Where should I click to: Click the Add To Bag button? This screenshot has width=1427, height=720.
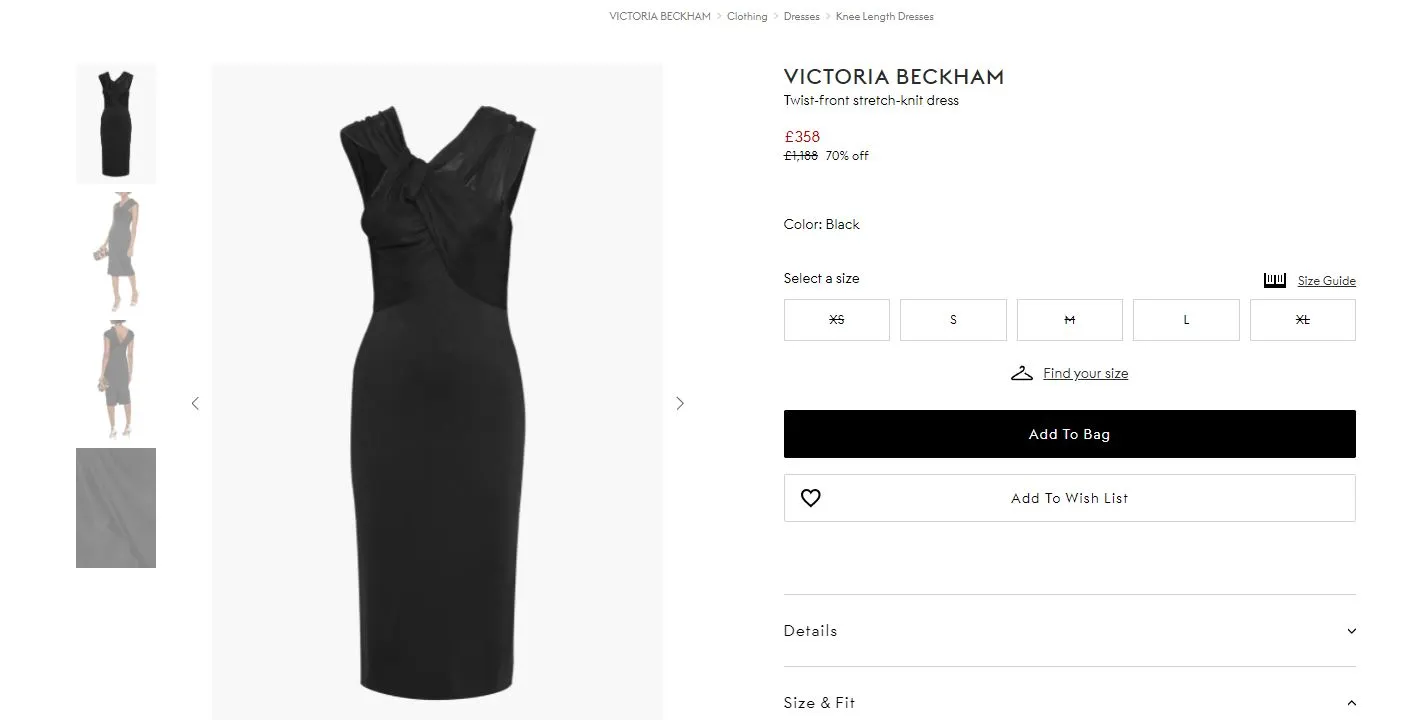click(1069, 433)
